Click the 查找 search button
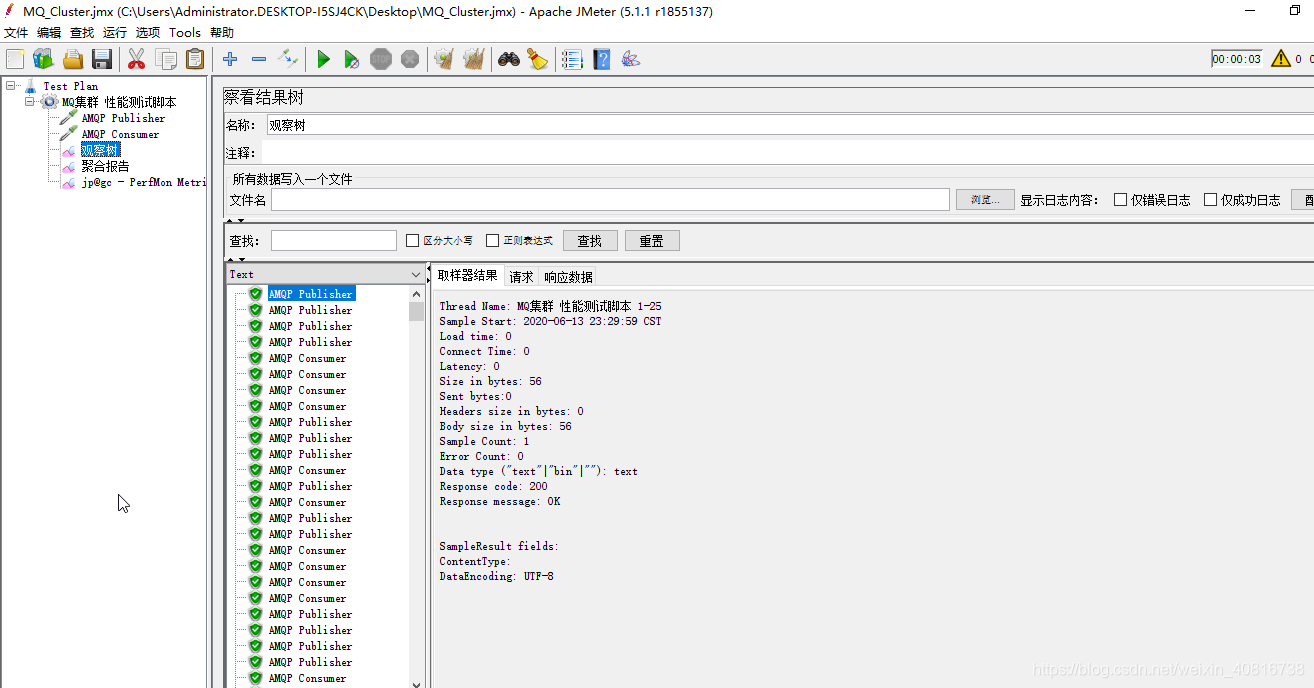This screenshot has width=1314, height=688. [590, 241]
